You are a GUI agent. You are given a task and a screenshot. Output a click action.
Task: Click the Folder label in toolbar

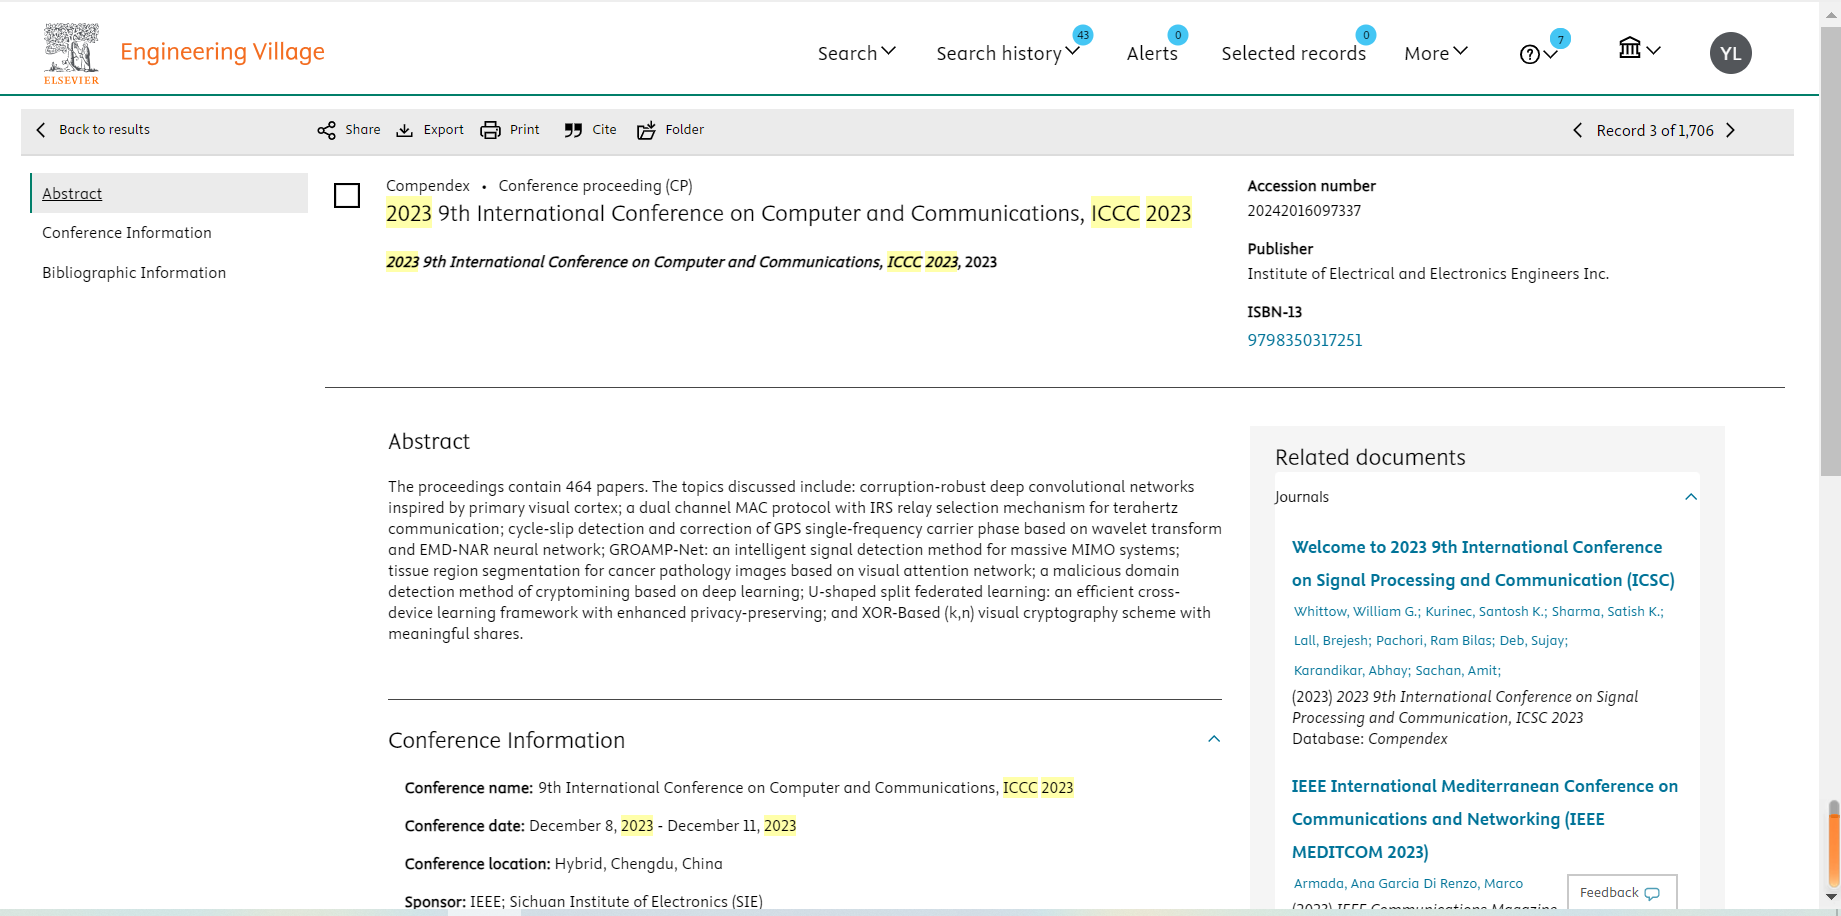tap(684, 130)
